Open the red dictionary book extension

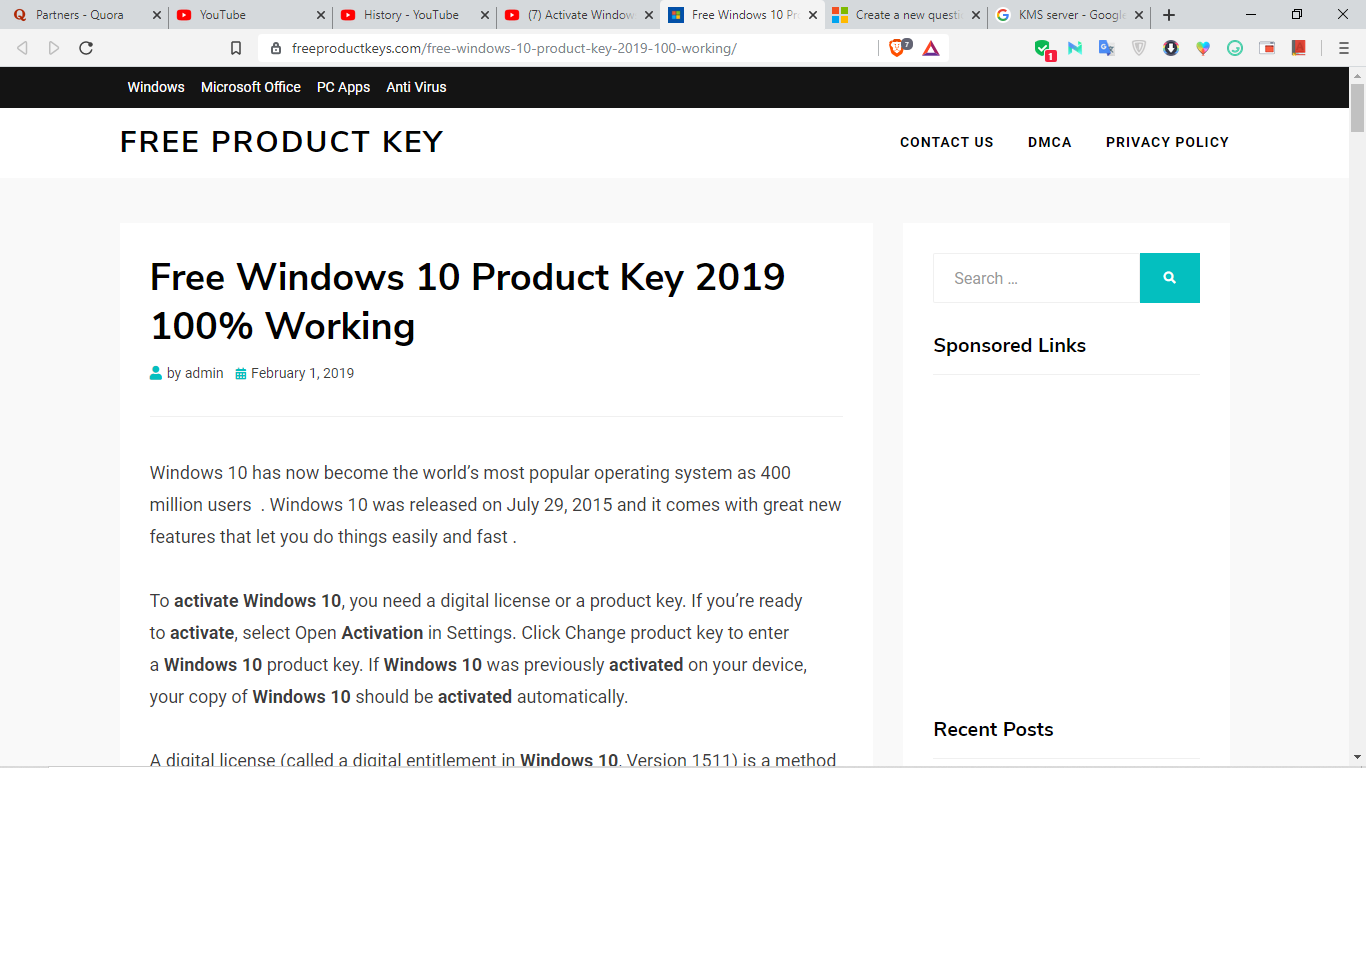(1299, 48)
